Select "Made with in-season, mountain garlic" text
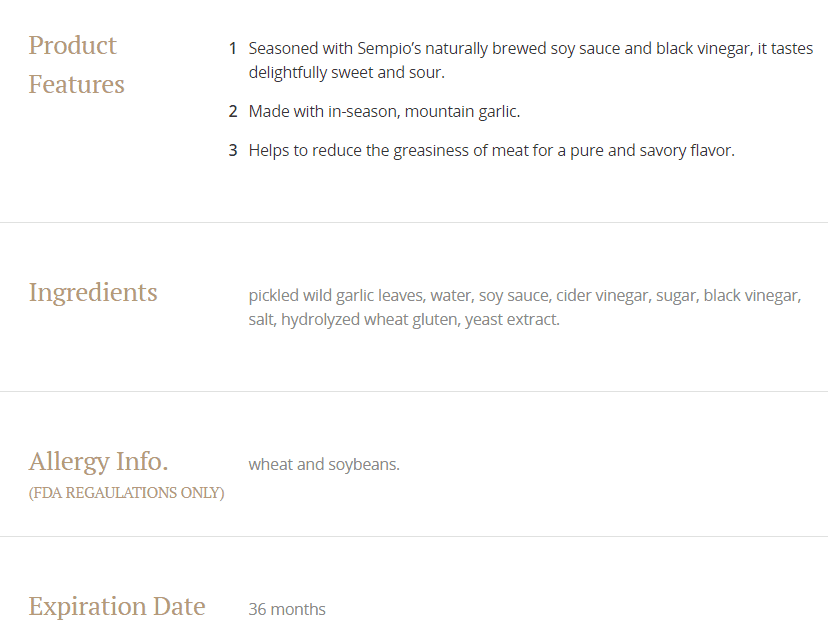This screenshot has width=828, height=631. (x=384, y=111)
